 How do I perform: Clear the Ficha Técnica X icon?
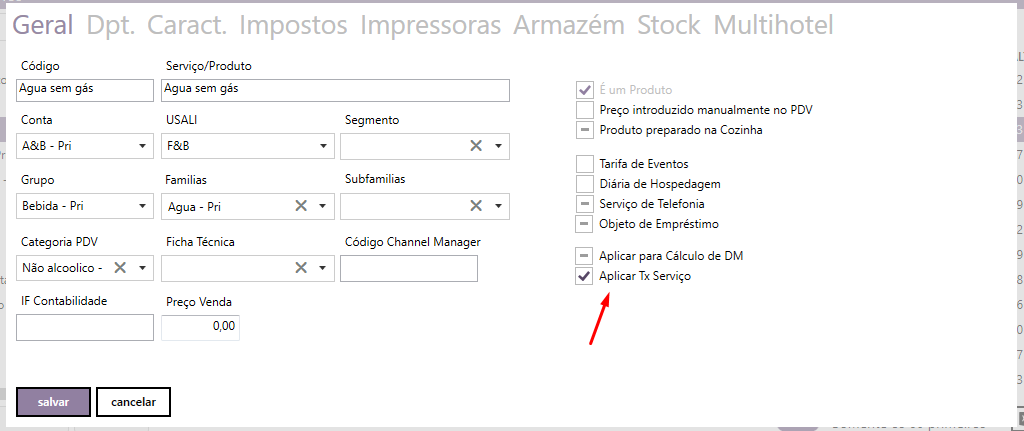(x=300, y=268)
